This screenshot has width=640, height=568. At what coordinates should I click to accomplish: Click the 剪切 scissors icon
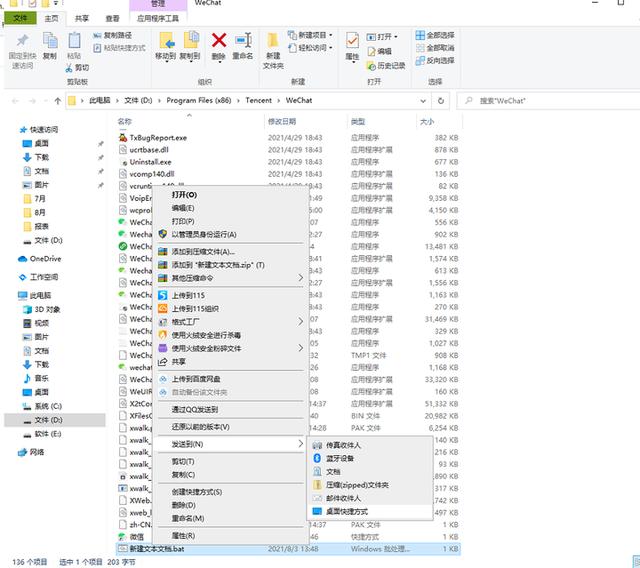(69, 68)
